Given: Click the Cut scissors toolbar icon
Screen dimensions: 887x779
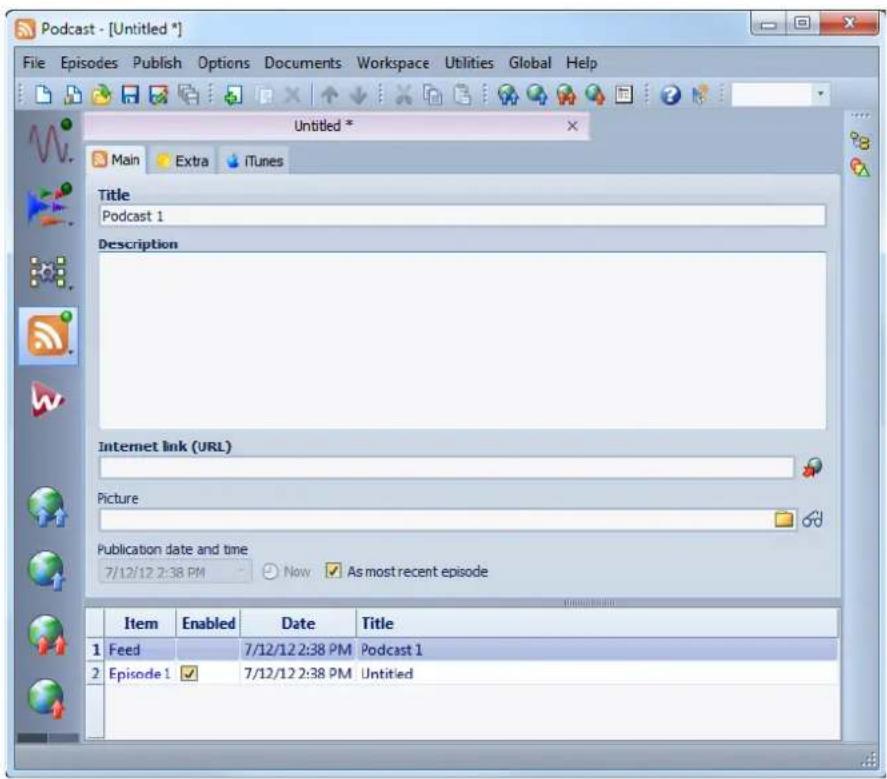Looking at the screenshot, I should tap(403, 94).
